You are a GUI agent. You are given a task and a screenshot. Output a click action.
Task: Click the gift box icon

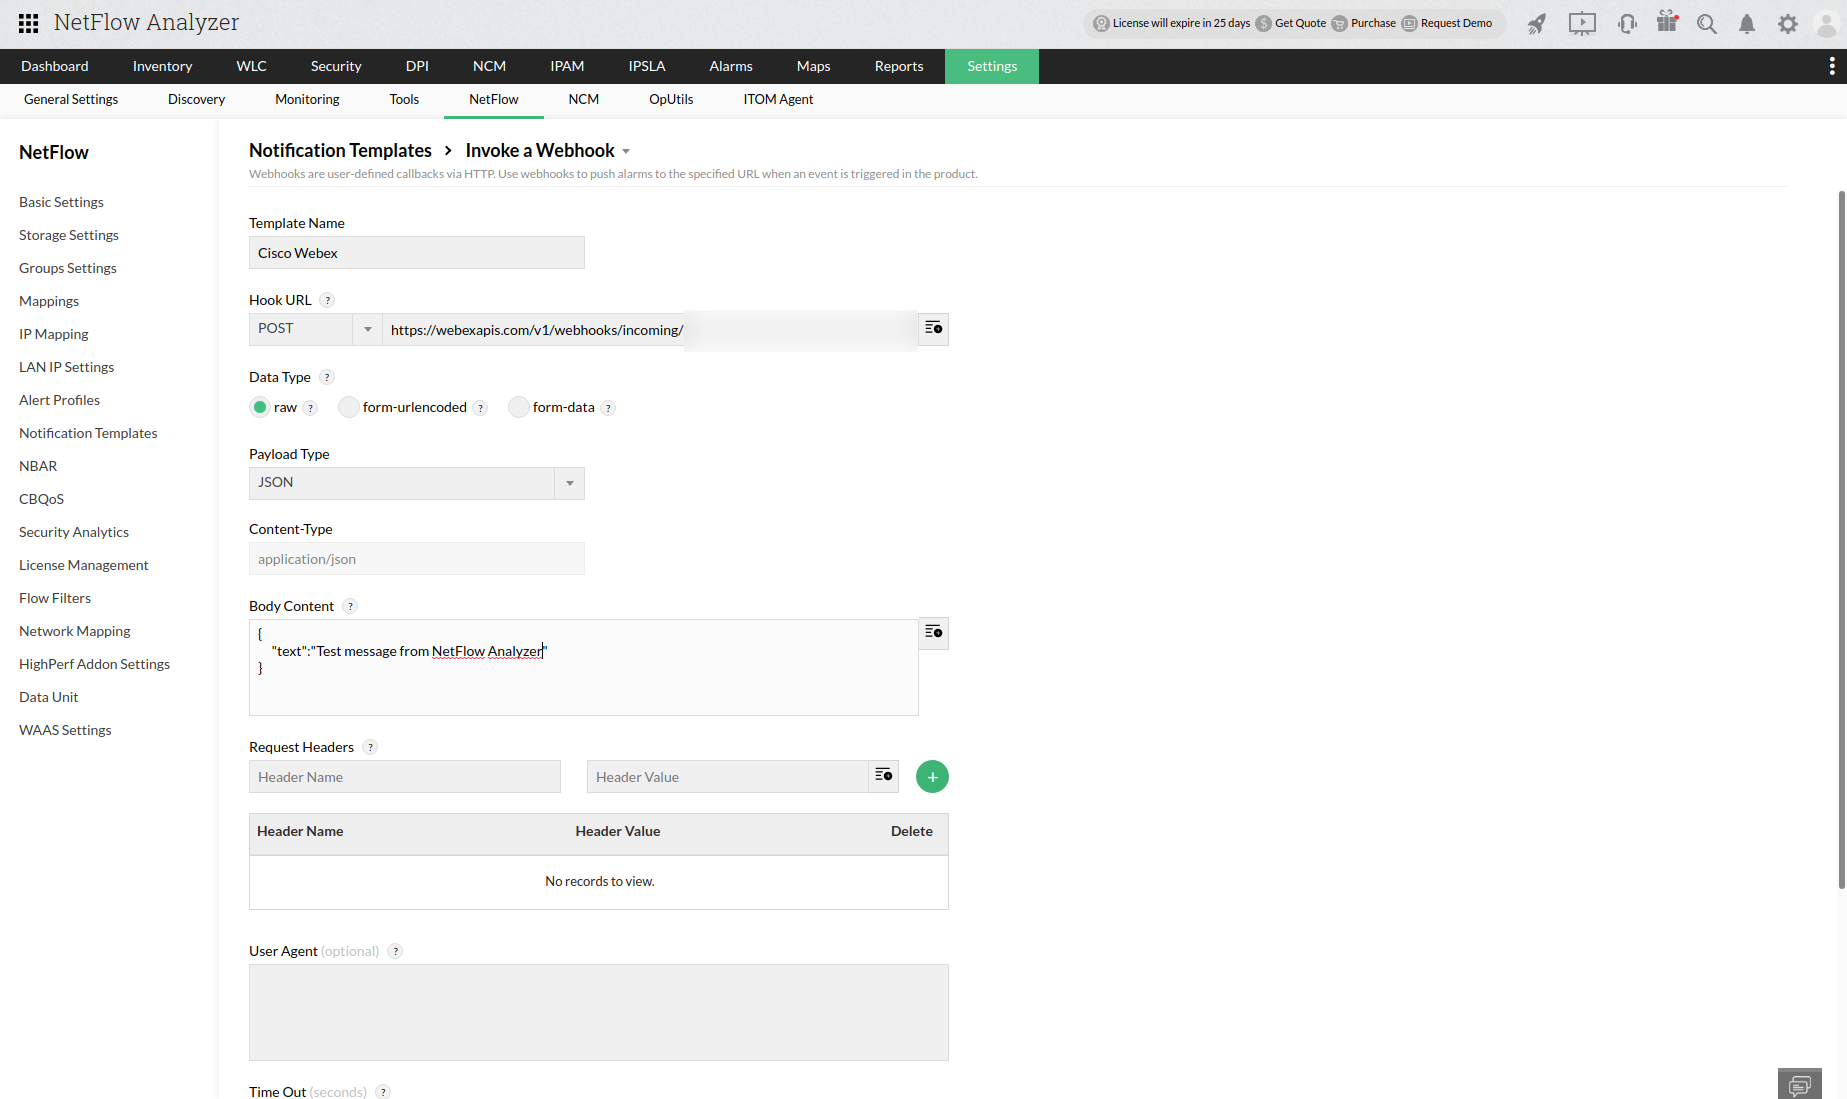[x=1667, y=22]
